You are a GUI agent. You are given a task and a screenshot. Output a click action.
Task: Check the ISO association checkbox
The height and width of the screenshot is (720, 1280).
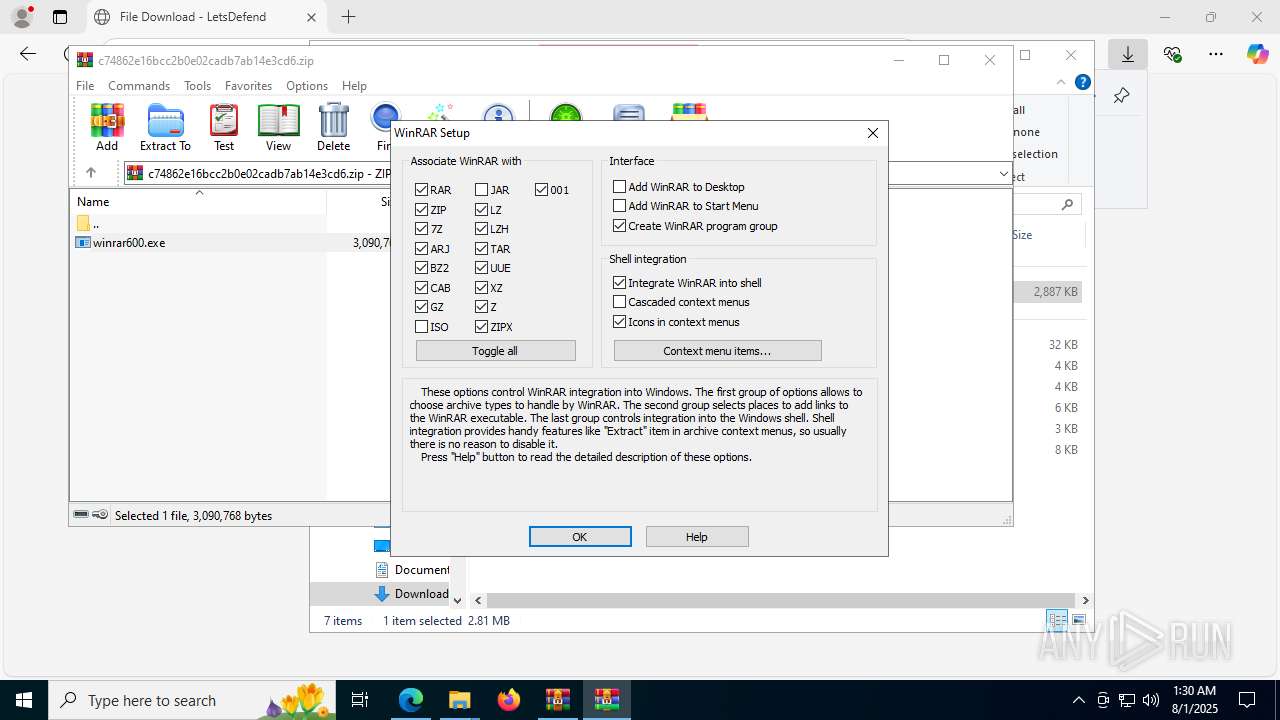click(x=421, y=326)
